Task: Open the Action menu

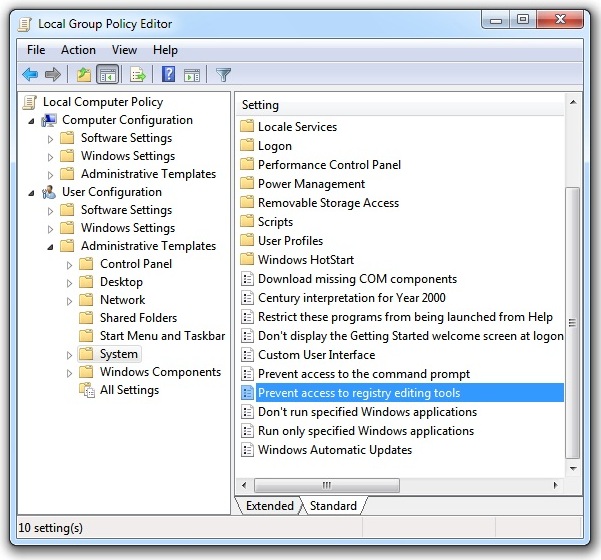Action: (x=78, y=50)
